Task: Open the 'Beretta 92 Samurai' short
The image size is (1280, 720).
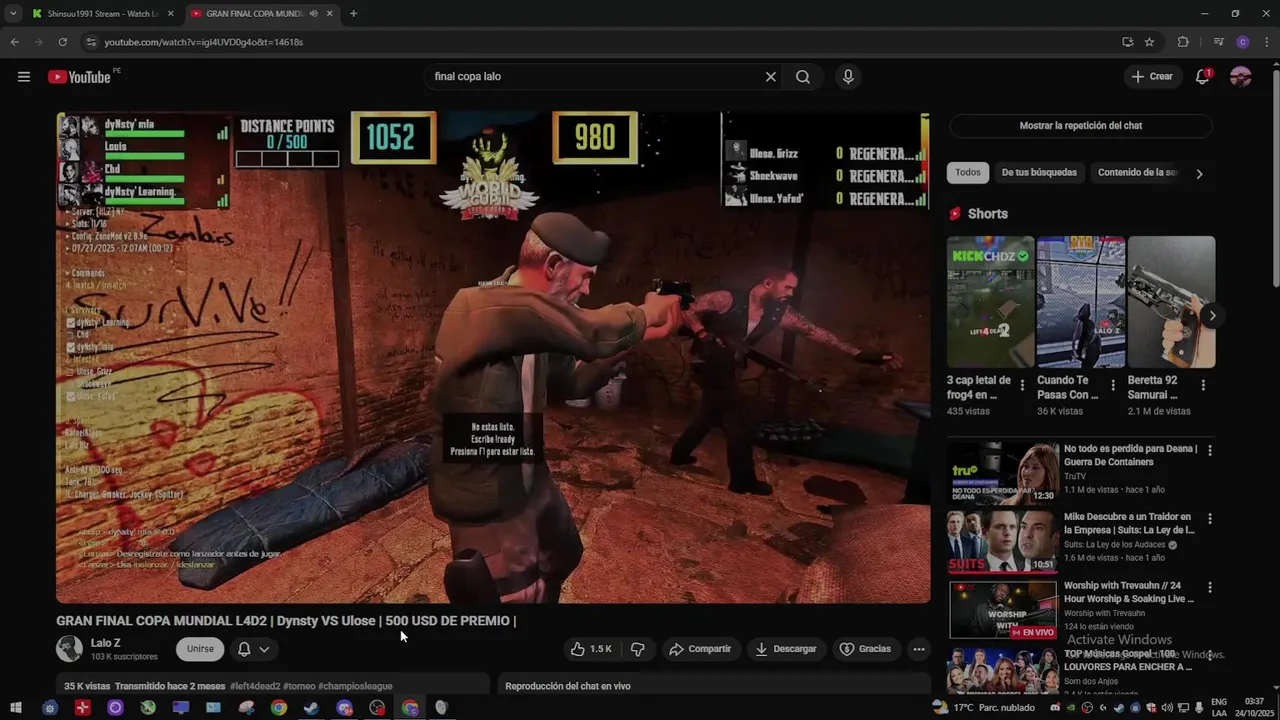Action: pos(1171,302)
